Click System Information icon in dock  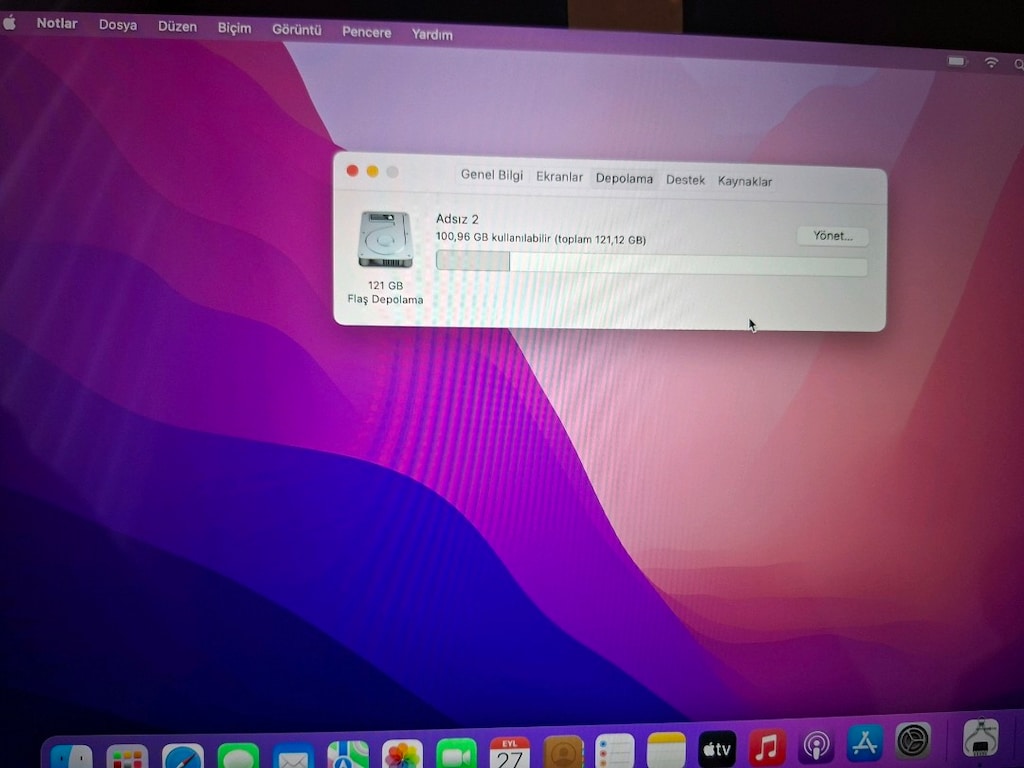(980, 738)
